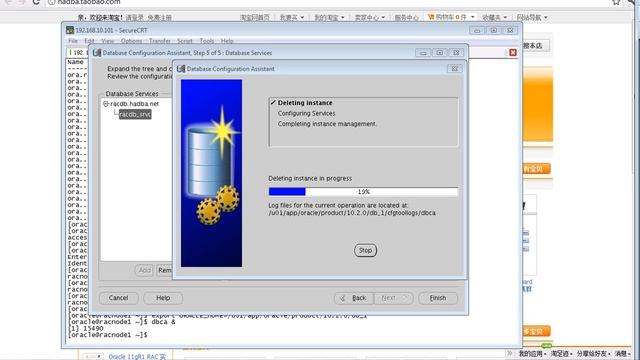
Task: Select the racdb.hadba.net tree root
Action: tap(134, 104)
